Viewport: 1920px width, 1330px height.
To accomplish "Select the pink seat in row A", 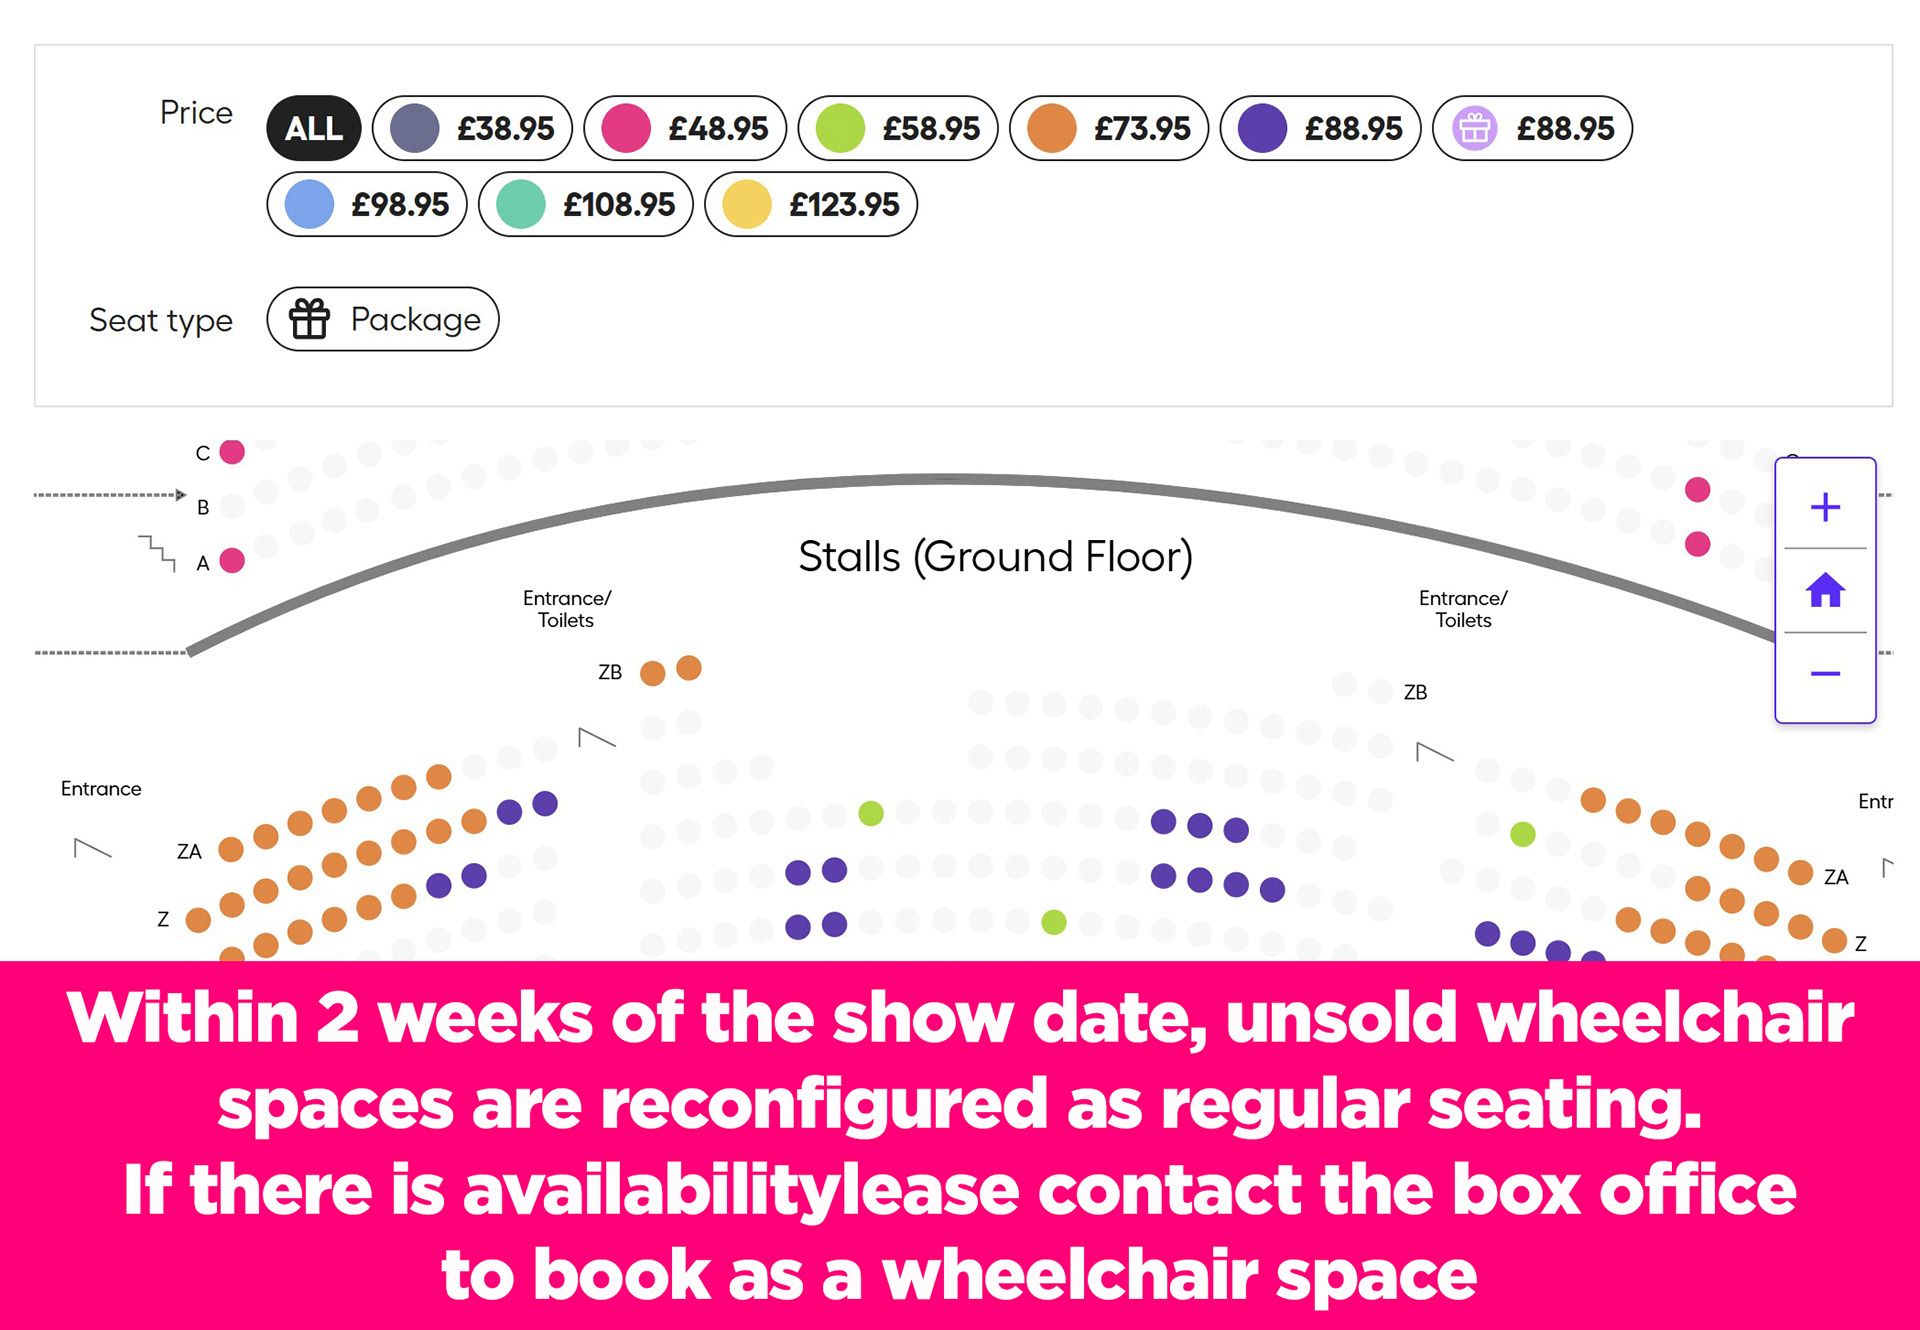I will click(x=232, y=560).
